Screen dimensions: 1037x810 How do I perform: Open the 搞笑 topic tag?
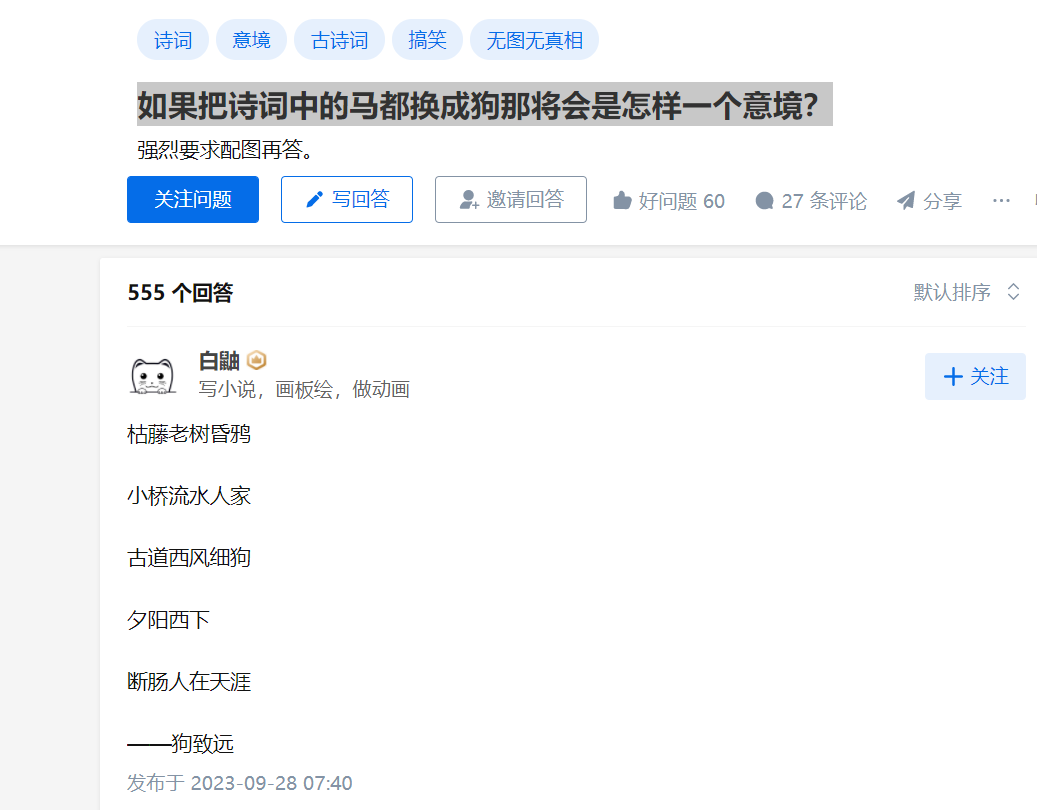point(427,40)
